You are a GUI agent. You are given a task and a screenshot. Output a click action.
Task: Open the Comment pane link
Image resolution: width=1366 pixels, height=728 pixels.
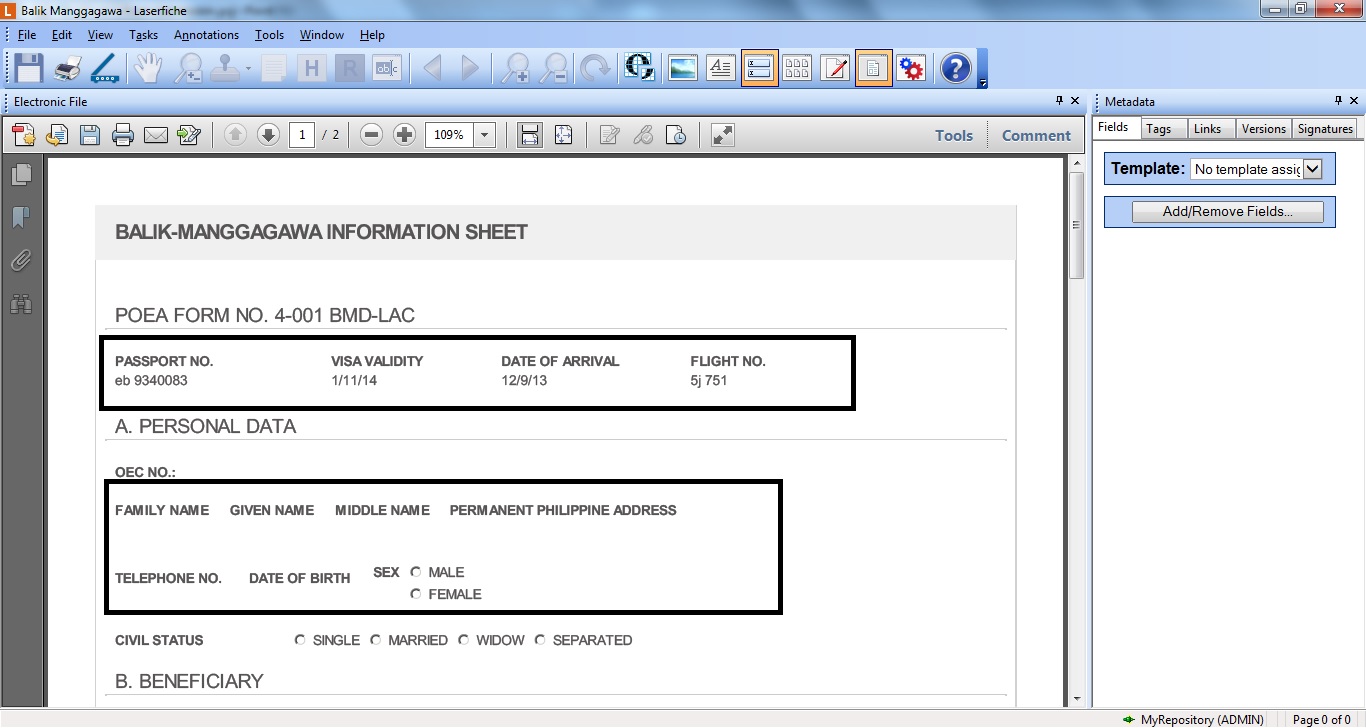(1036, 135)
